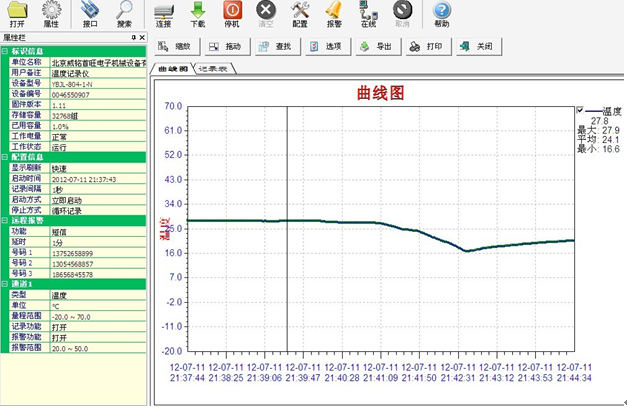
Task: Click the 报警 (Alarm) bell icon
Action: pos(334,14)
